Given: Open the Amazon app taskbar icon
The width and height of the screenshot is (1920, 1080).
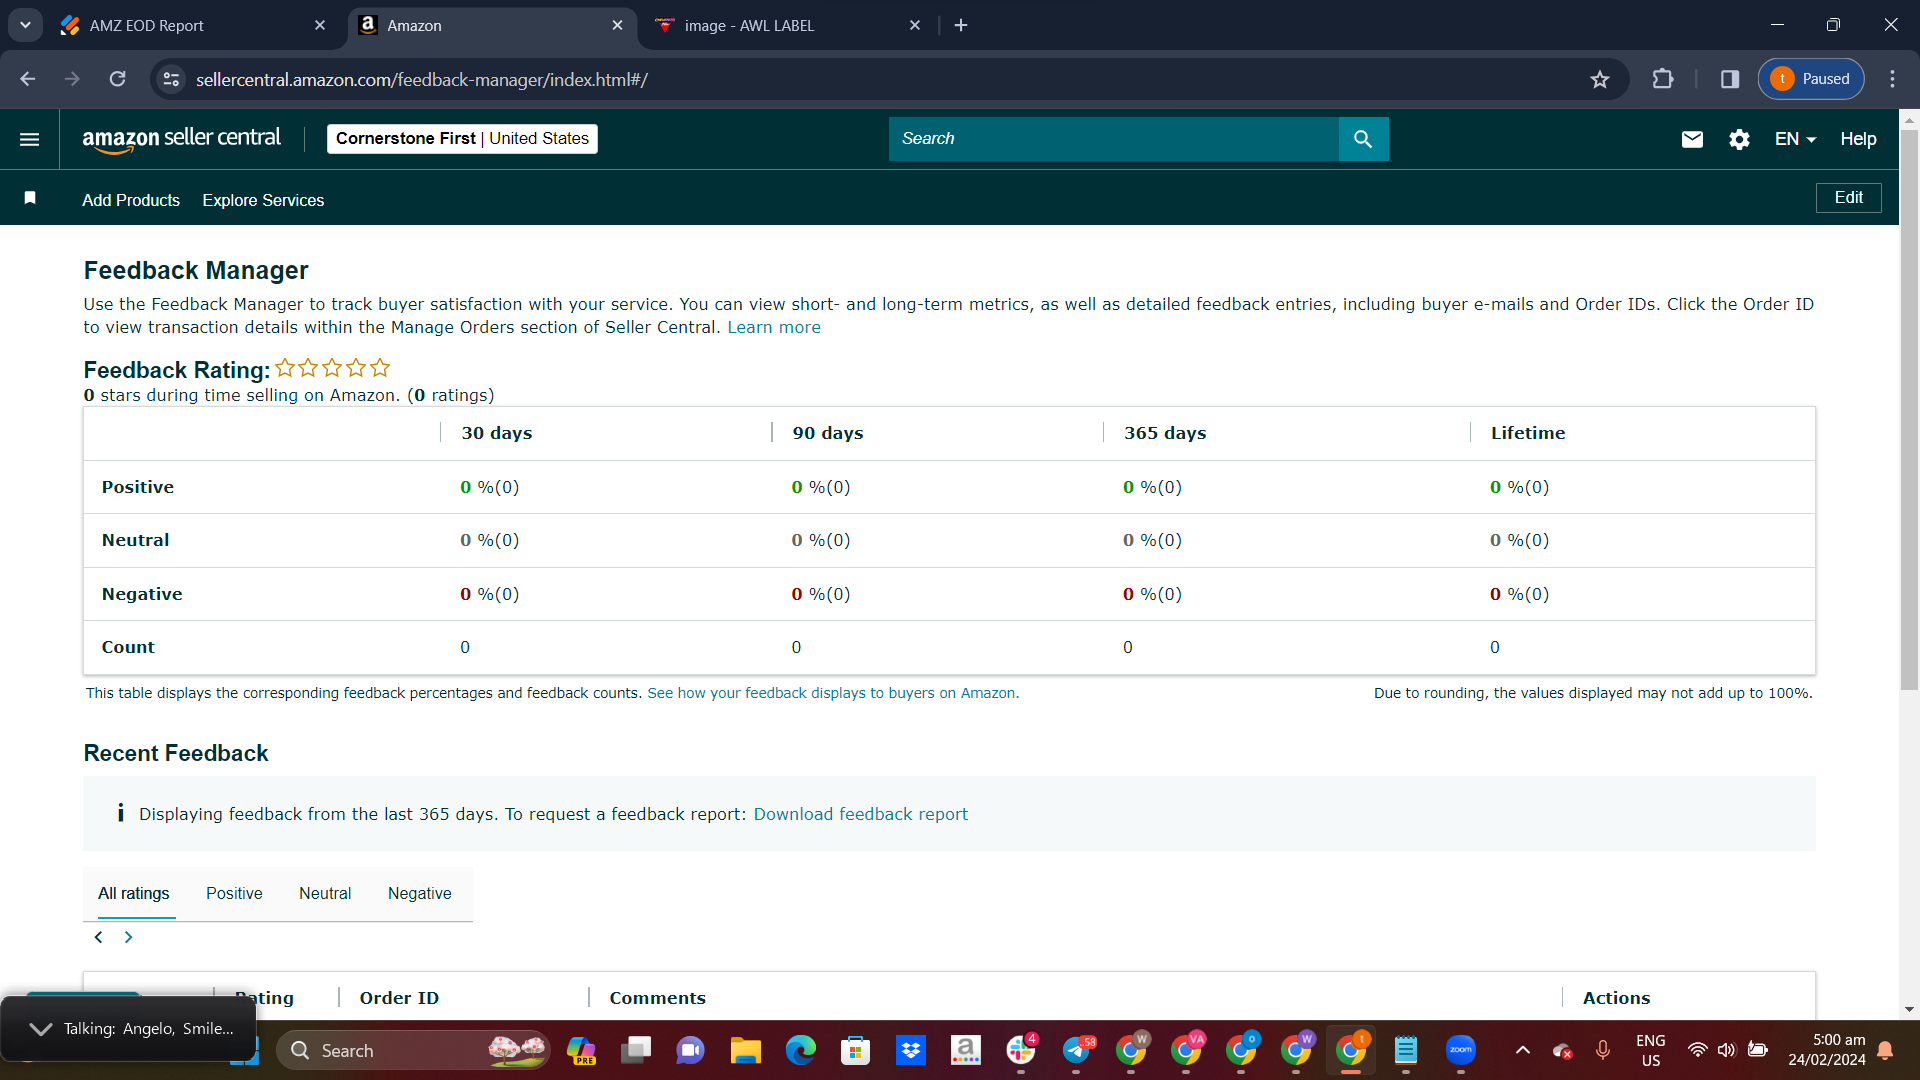Looking at the screenshot, I should [x=965, y=1050].
